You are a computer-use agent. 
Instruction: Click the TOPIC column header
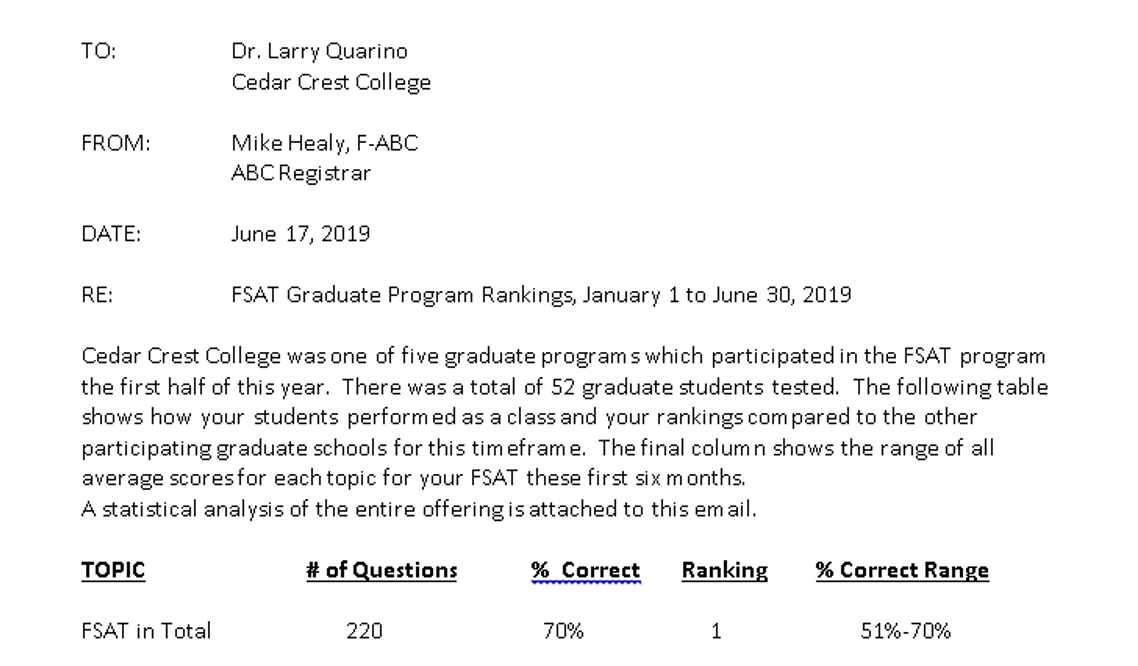(x=113, y=570)
